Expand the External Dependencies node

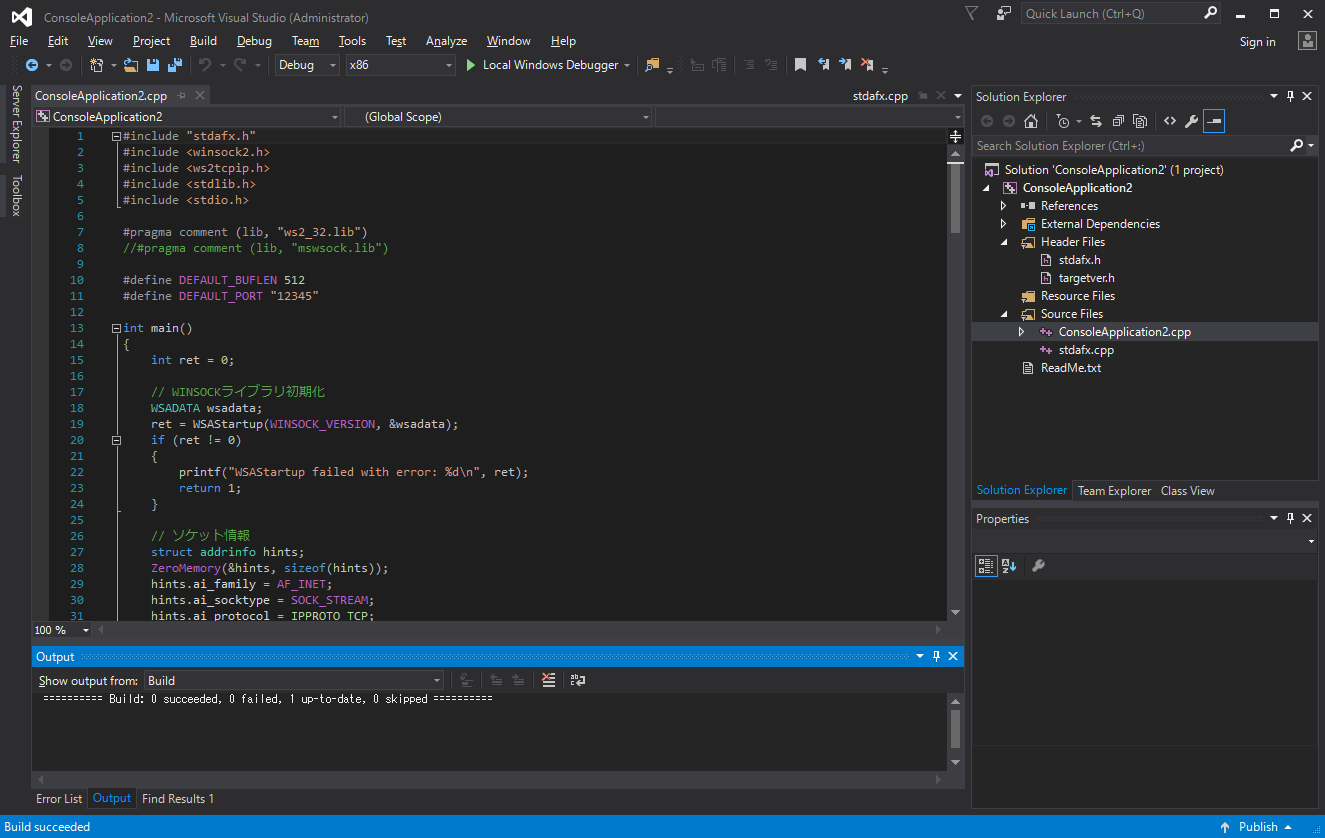(1003, 224)
